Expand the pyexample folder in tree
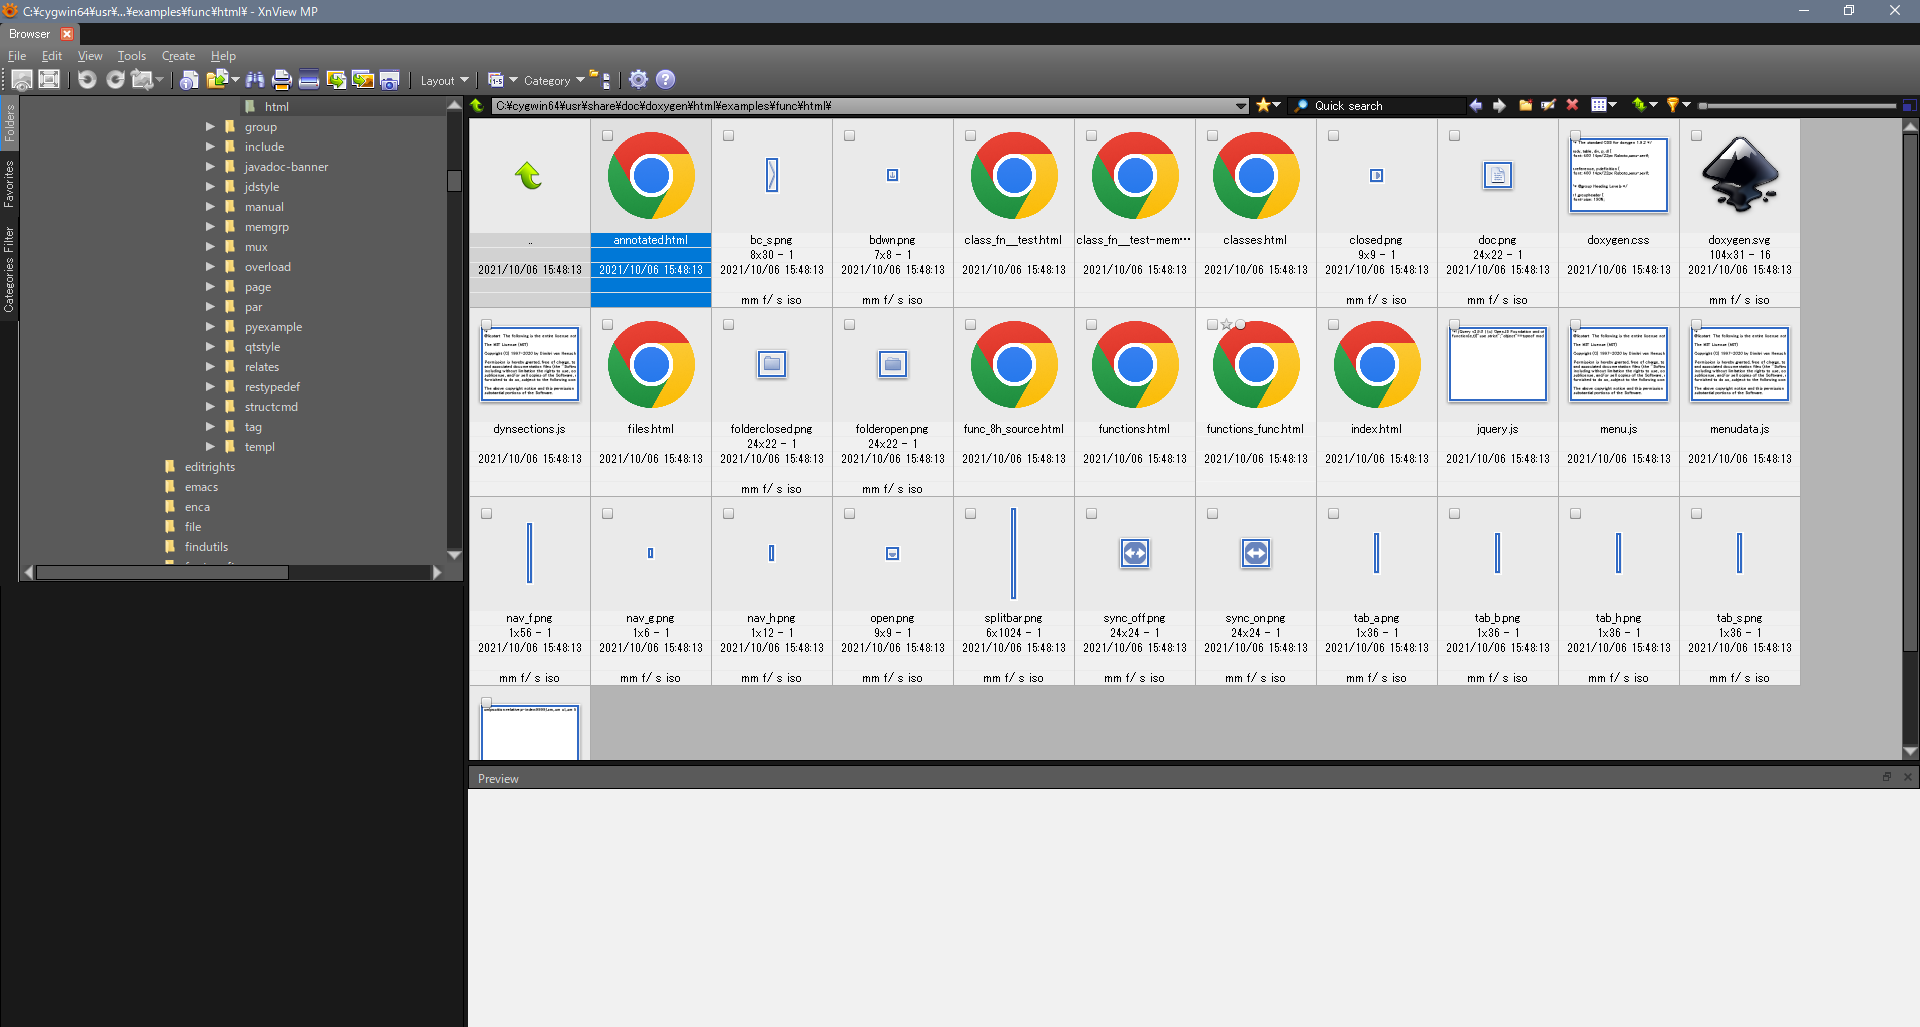The image size is (1920, 1027). 210,327
